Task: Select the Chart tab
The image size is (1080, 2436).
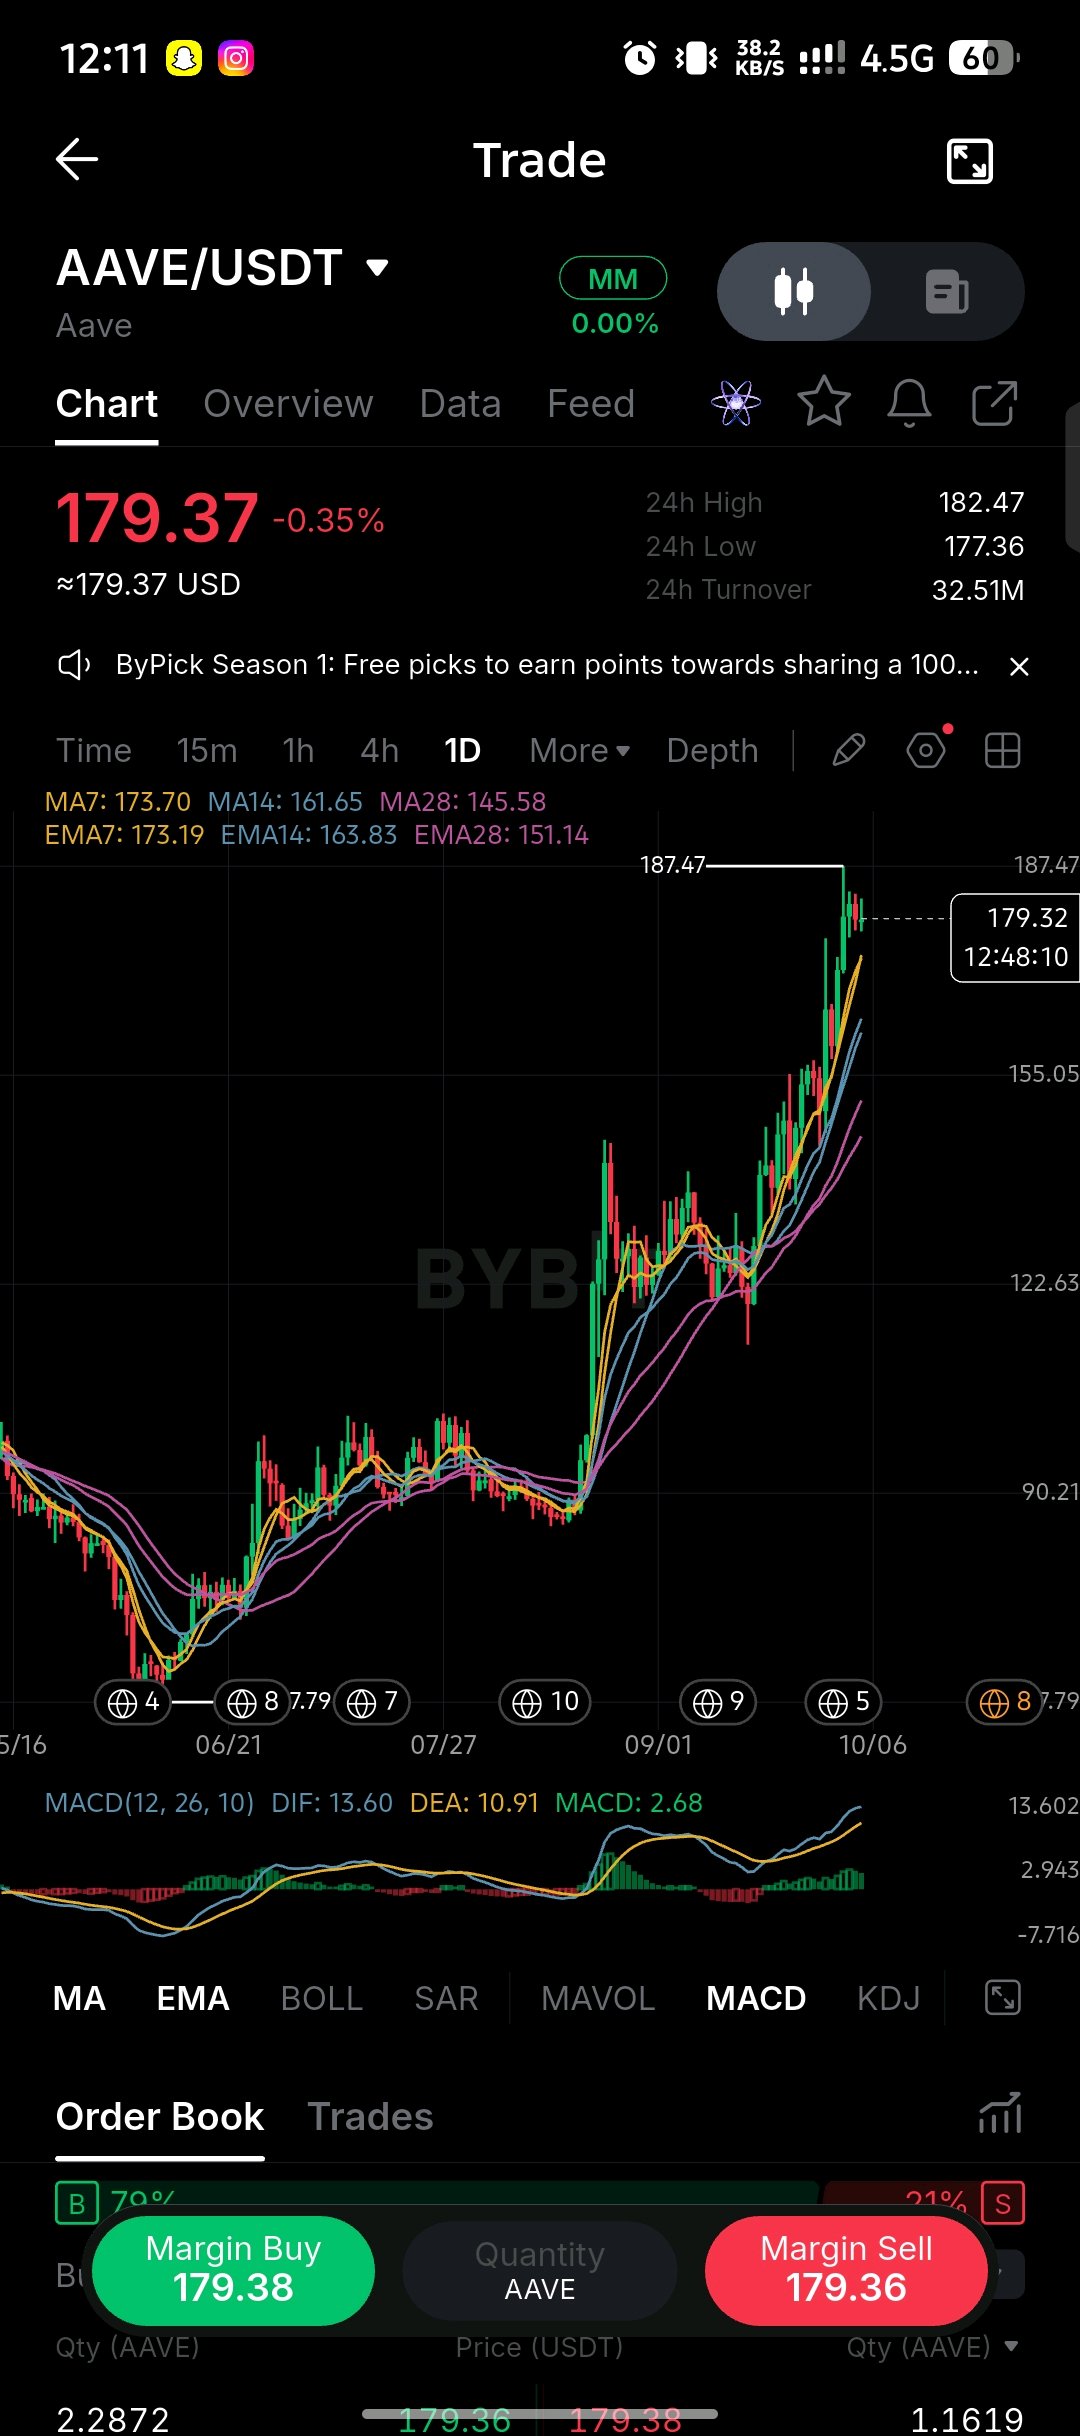Action: point(107,404)
